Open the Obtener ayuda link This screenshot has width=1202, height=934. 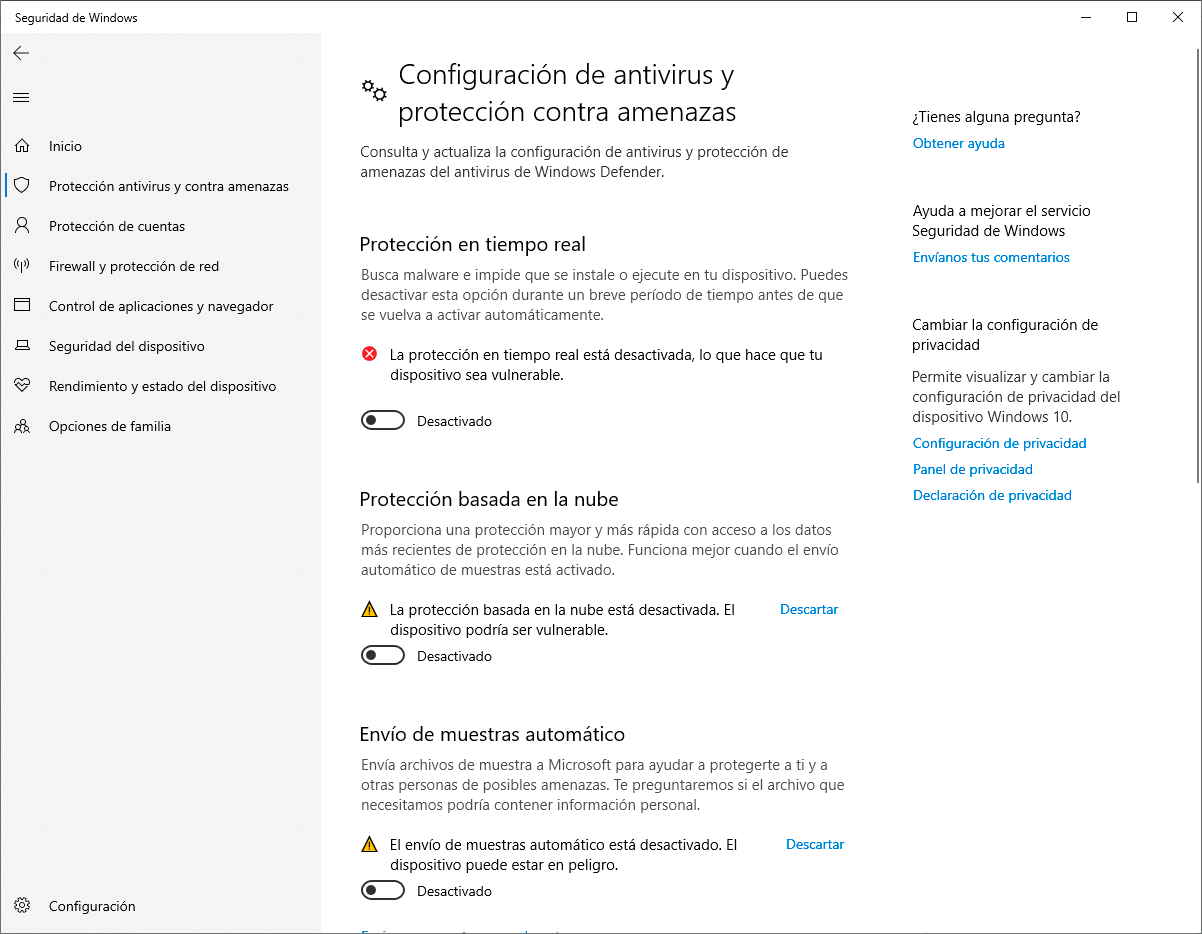click(x=958, y=143)
